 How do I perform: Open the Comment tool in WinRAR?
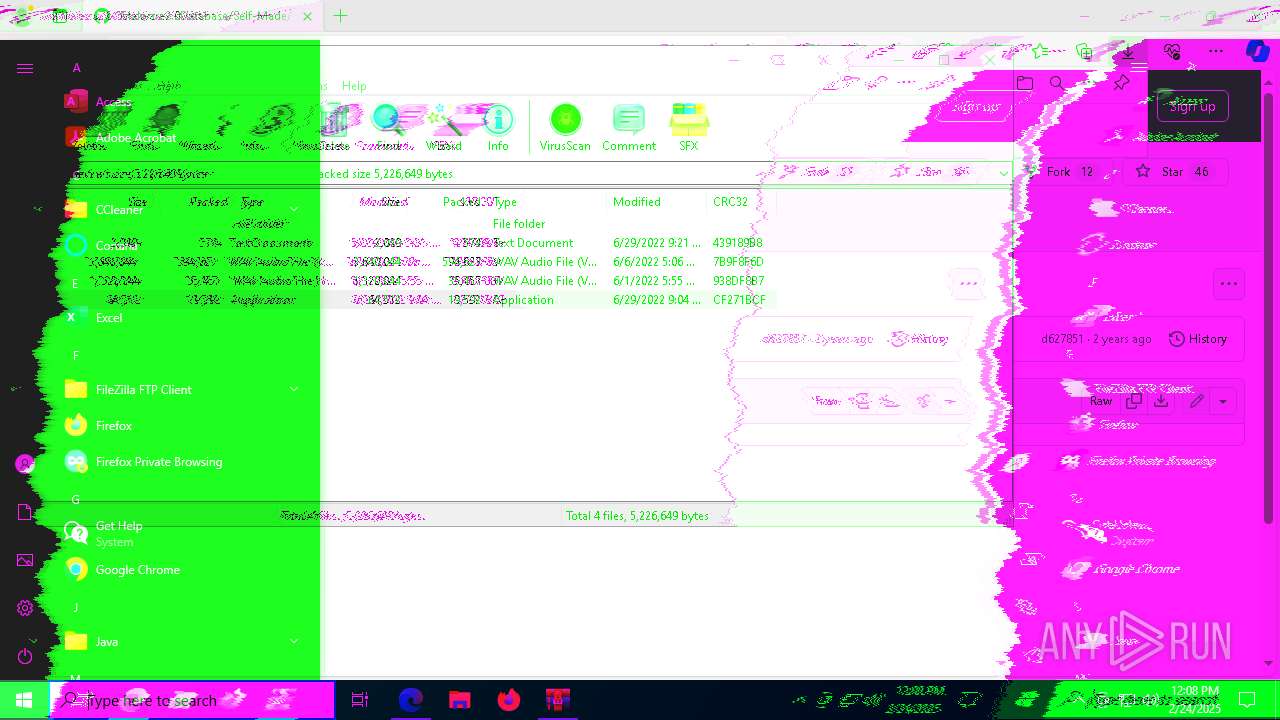[x=628, y=128]
